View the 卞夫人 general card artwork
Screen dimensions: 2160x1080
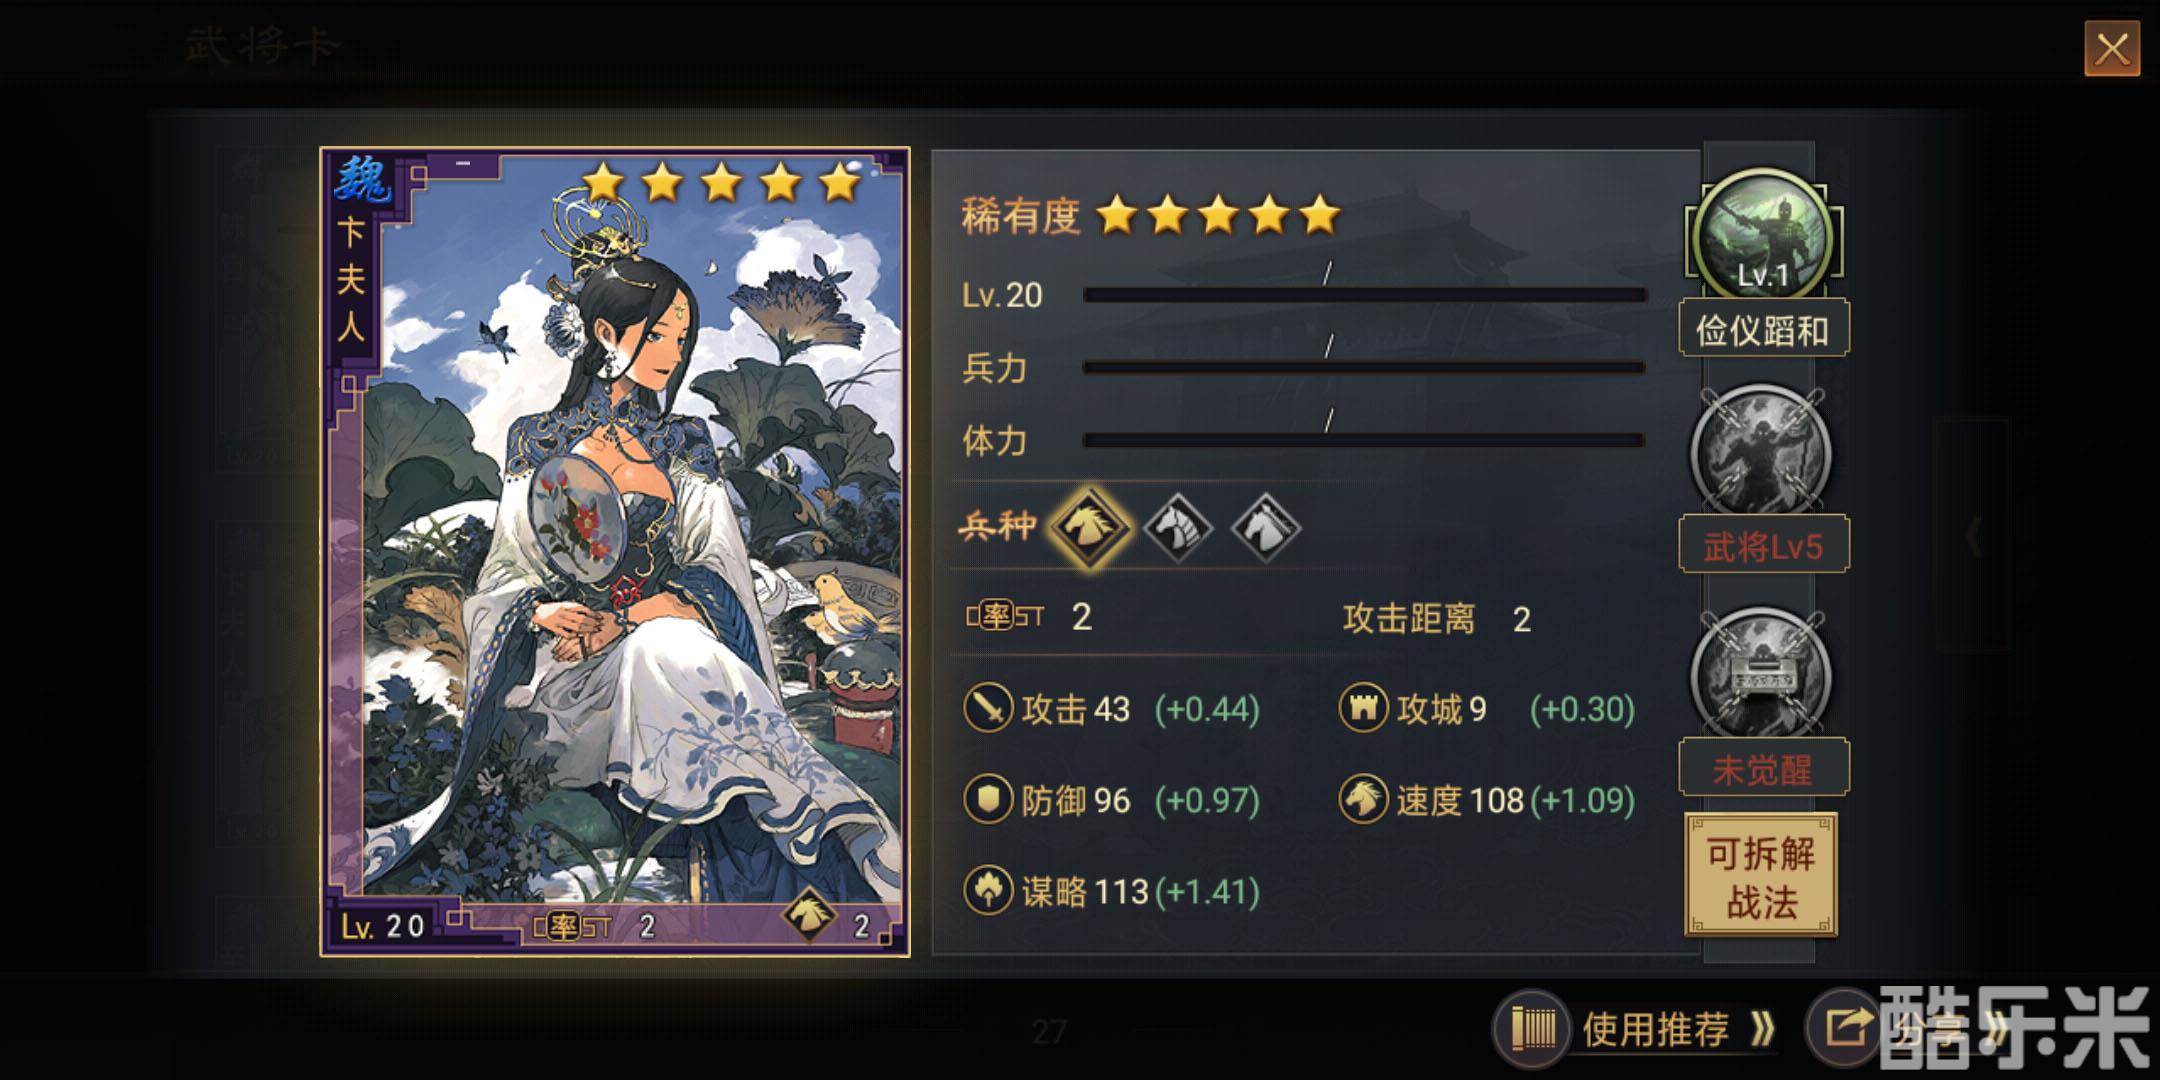coord(615,552)
